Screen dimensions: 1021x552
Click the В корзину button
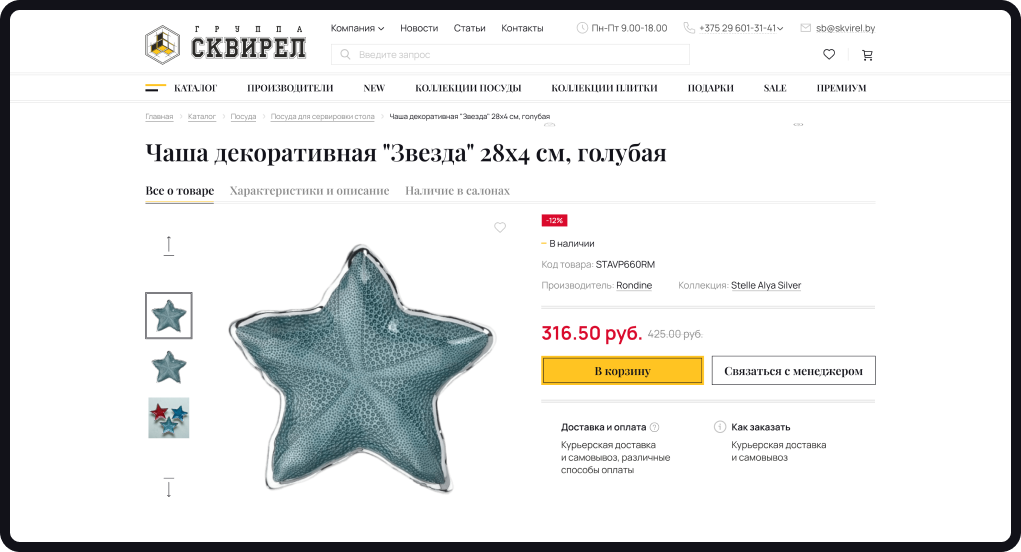coord(622,370)
